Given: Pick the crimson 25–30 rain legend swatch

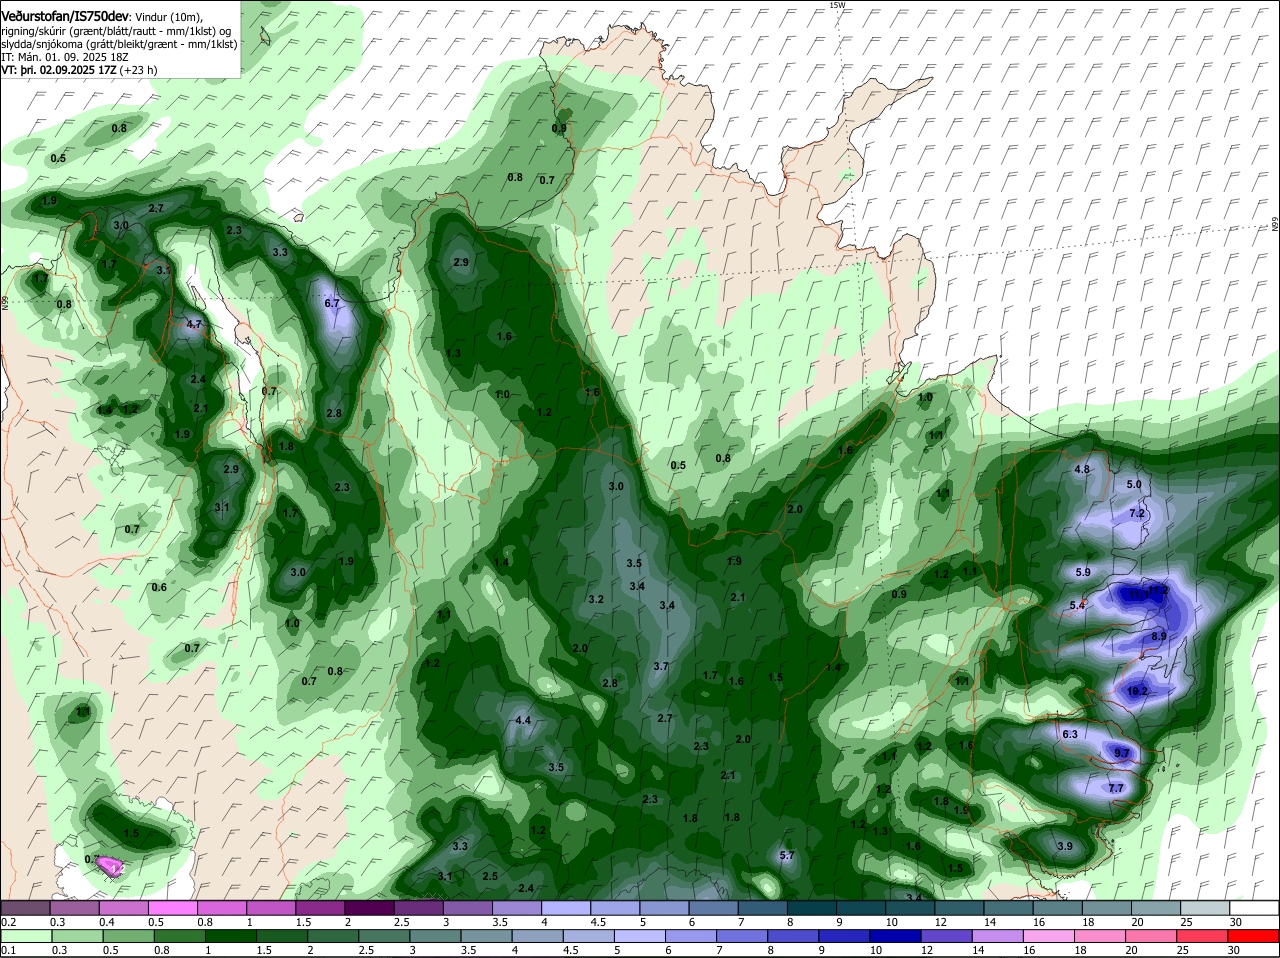Looking at the screenshot, I should pyautogui.click(x=1205, y=935).
